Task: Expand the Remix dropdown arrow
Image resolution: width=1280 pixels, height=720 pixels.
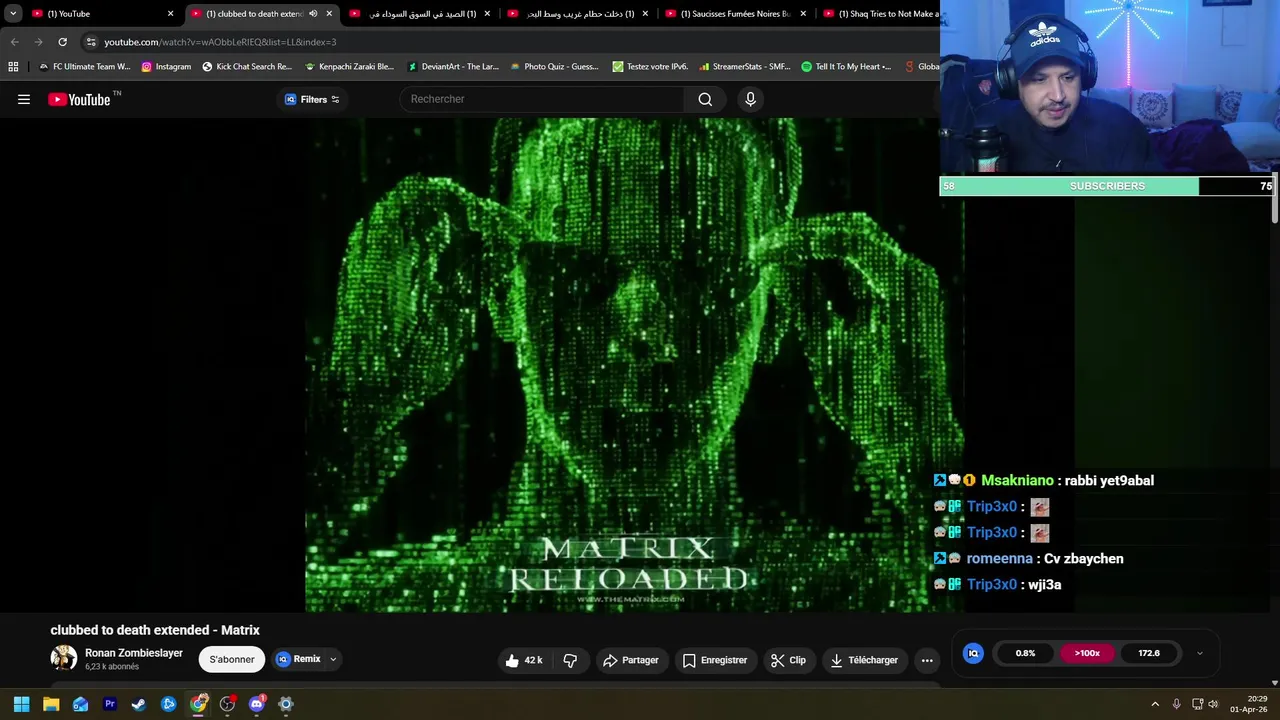Action: point(333,659)
